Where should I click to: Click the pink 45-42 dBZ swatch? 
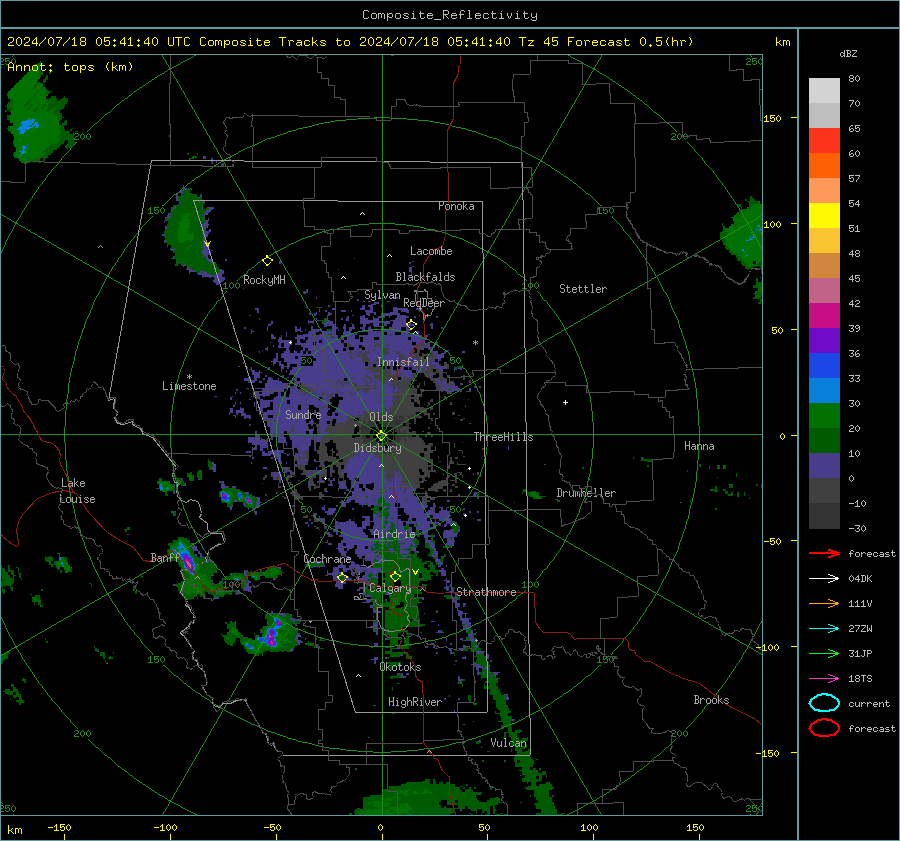[x=824, y=291]
